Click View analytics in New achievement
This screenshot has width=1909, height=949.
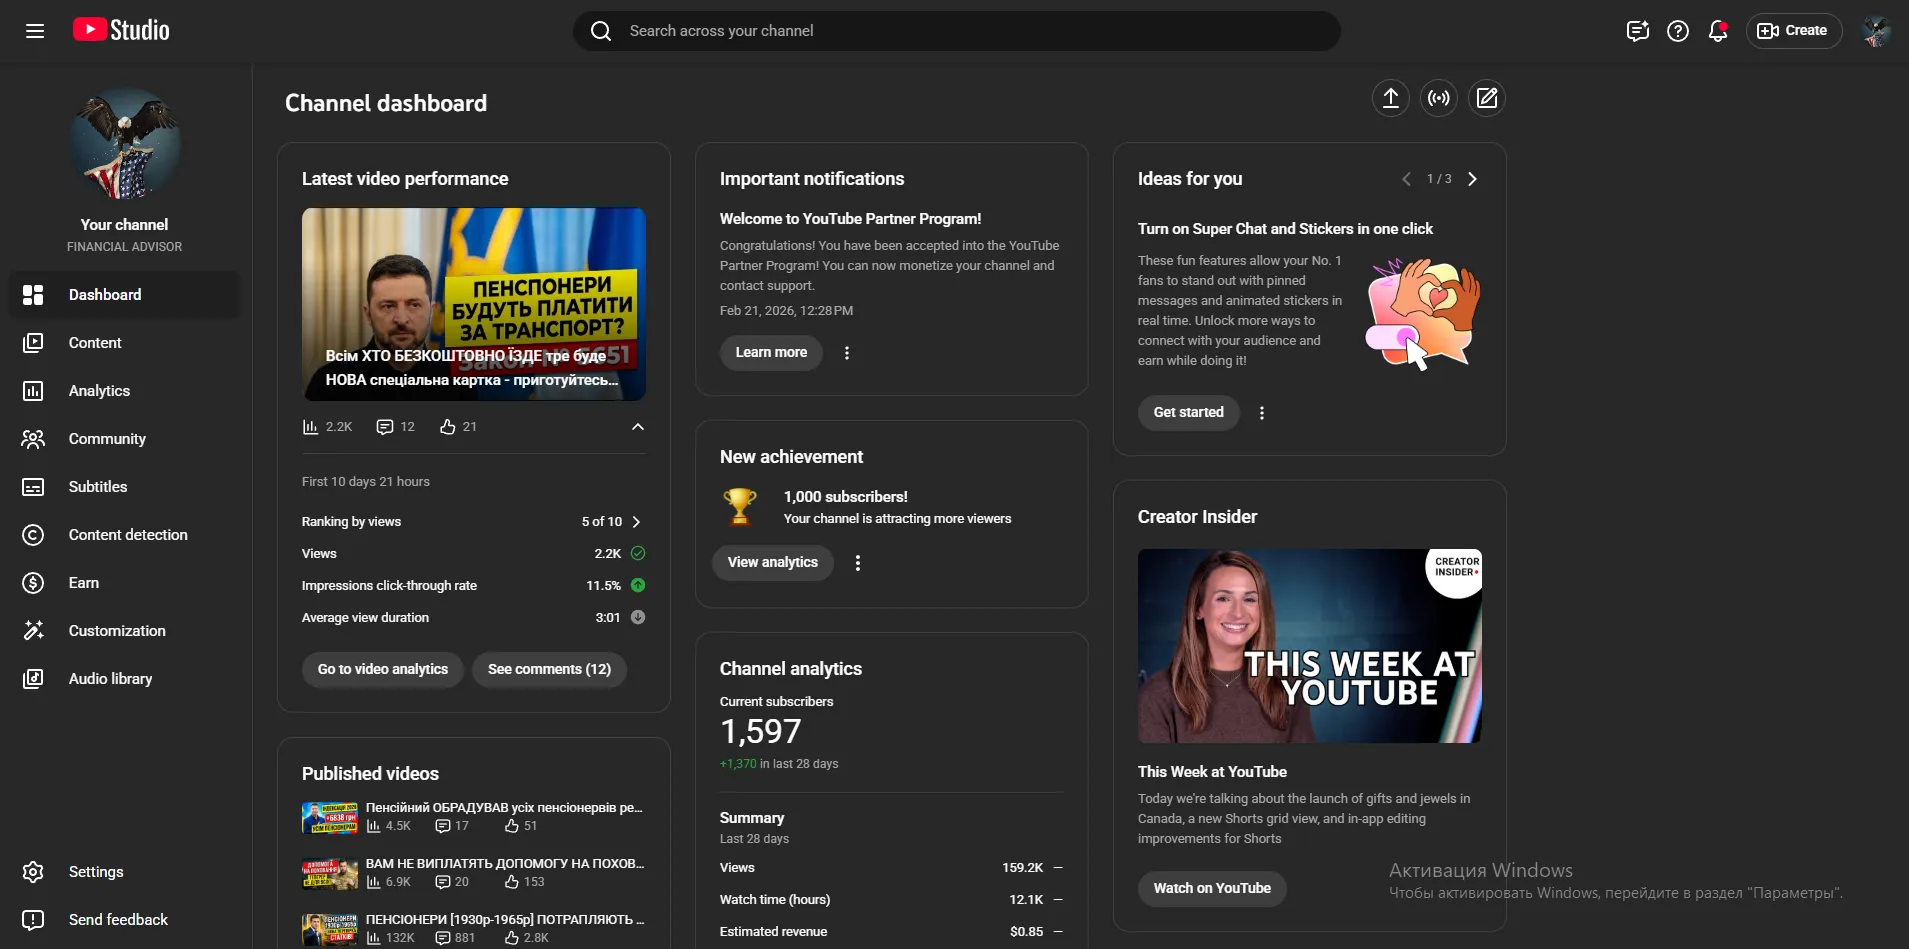(773, 562)
